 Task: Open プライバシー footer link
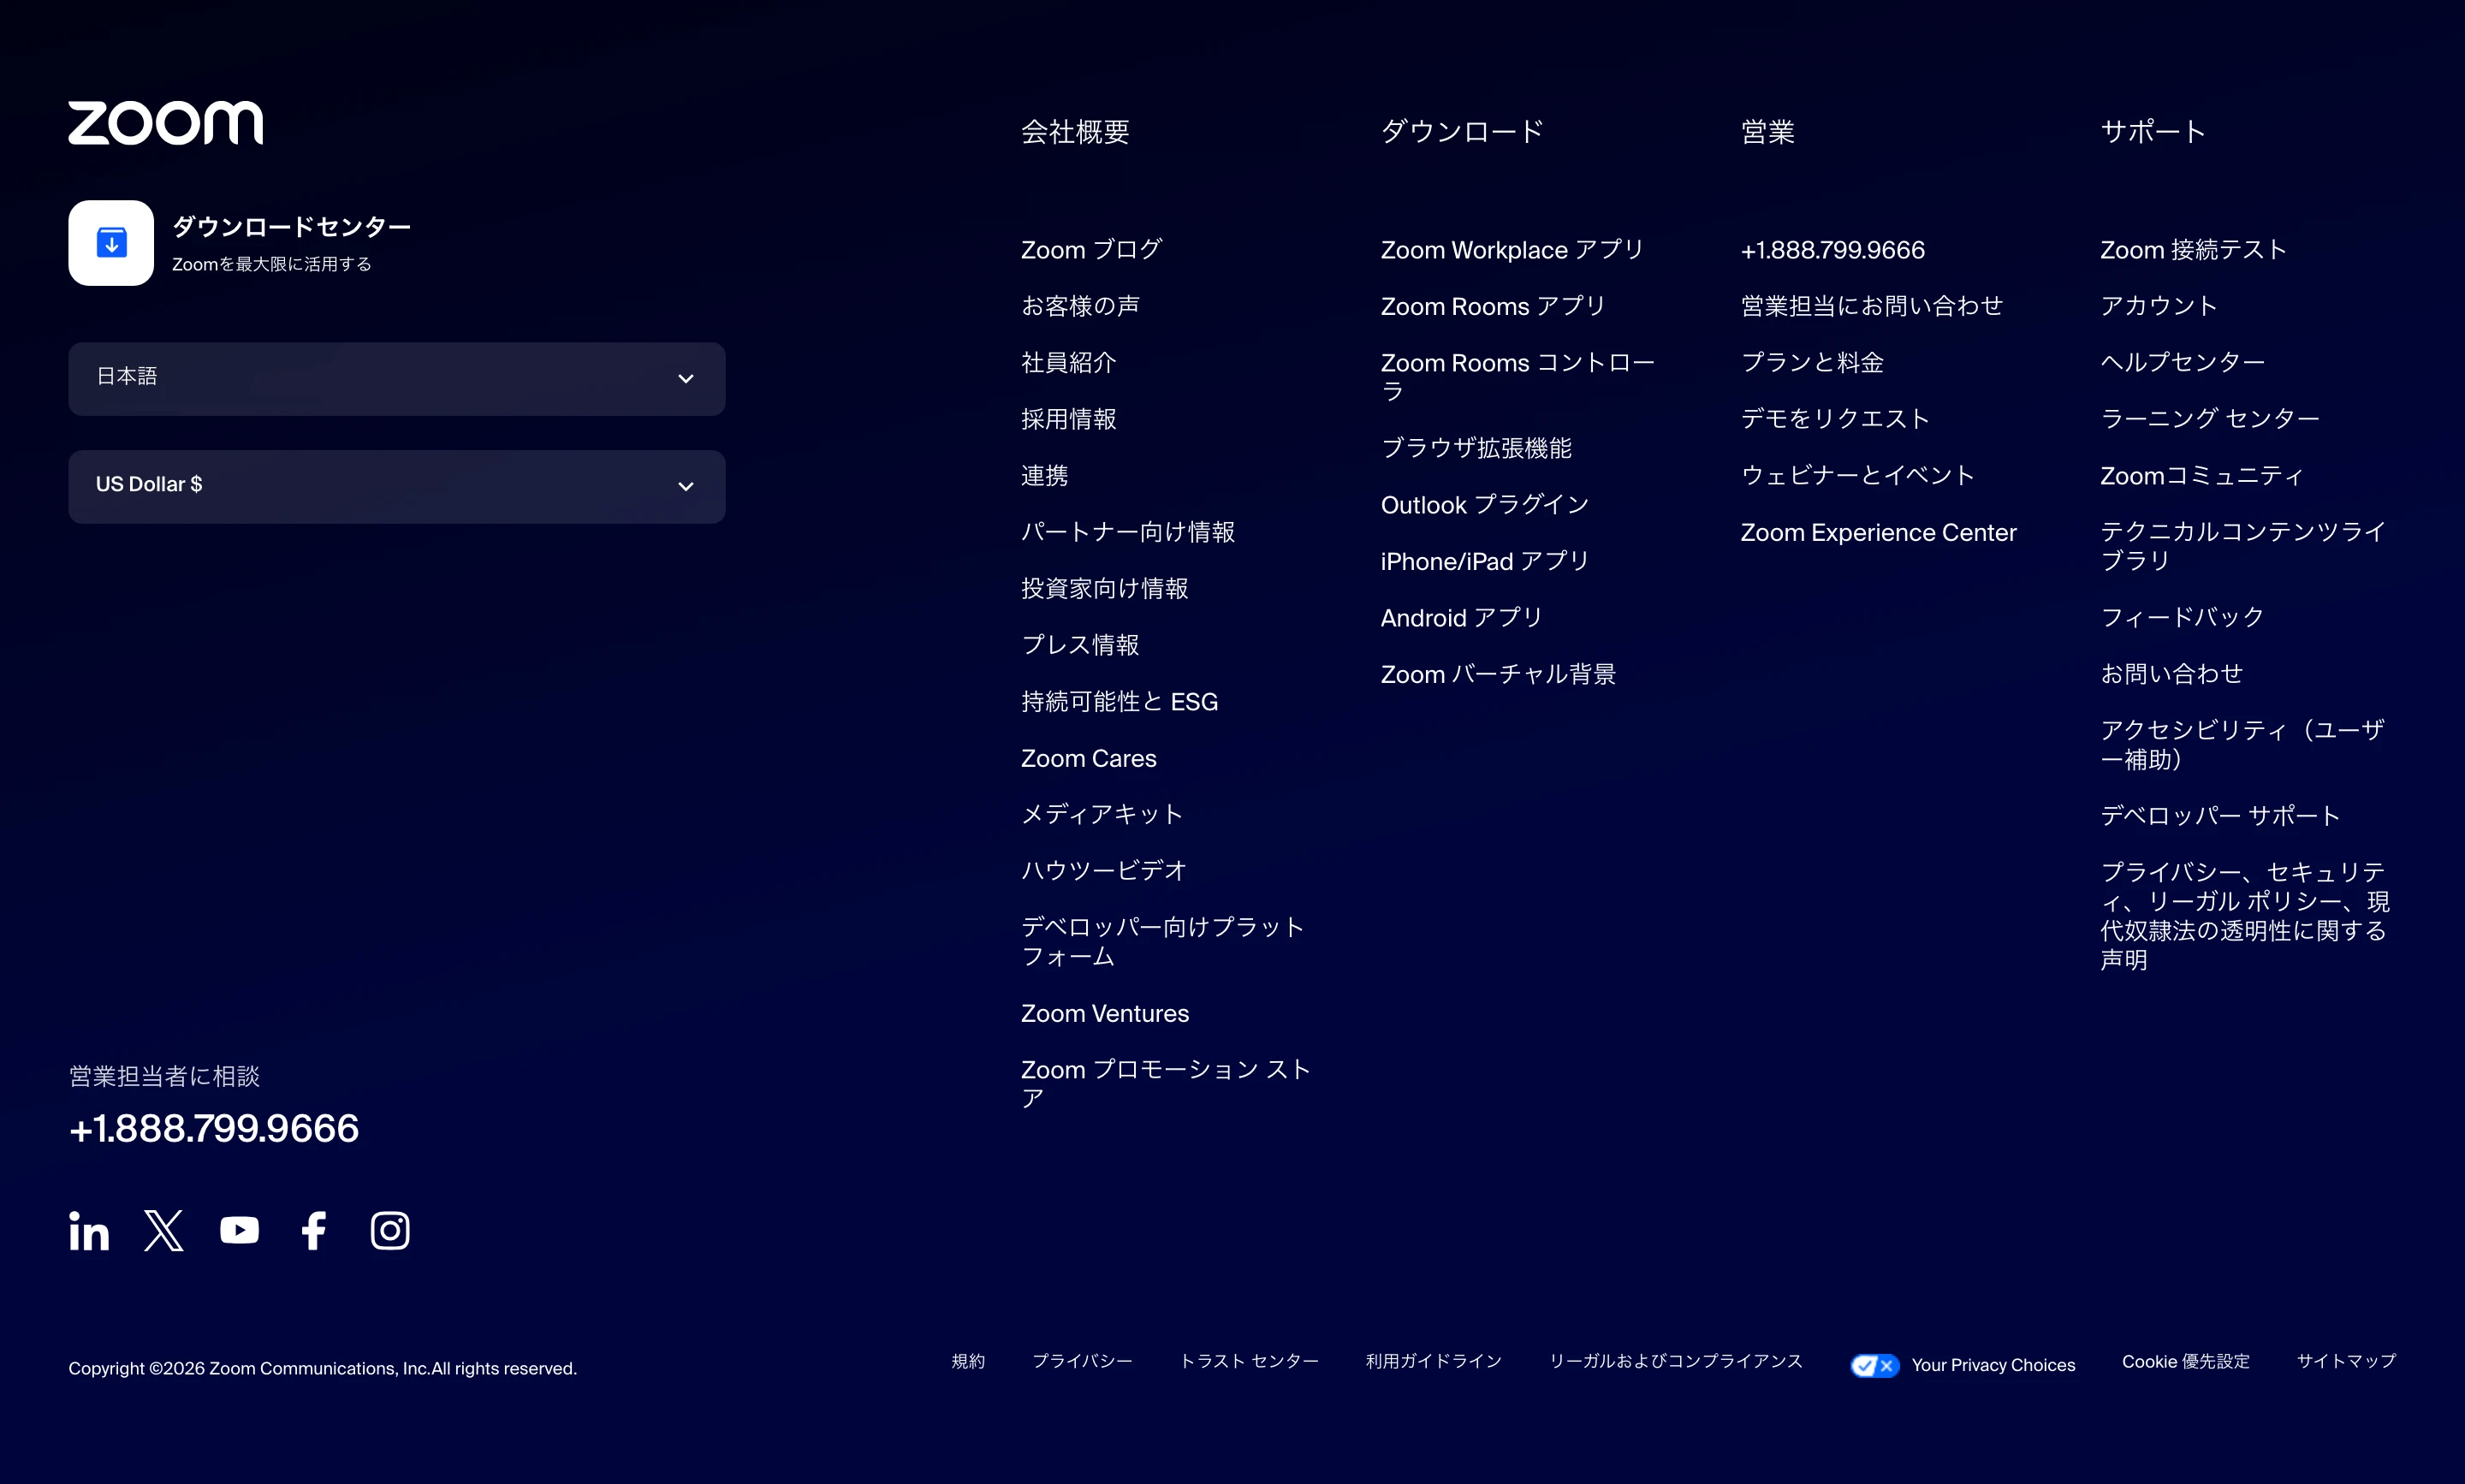coord(1082,1361)
